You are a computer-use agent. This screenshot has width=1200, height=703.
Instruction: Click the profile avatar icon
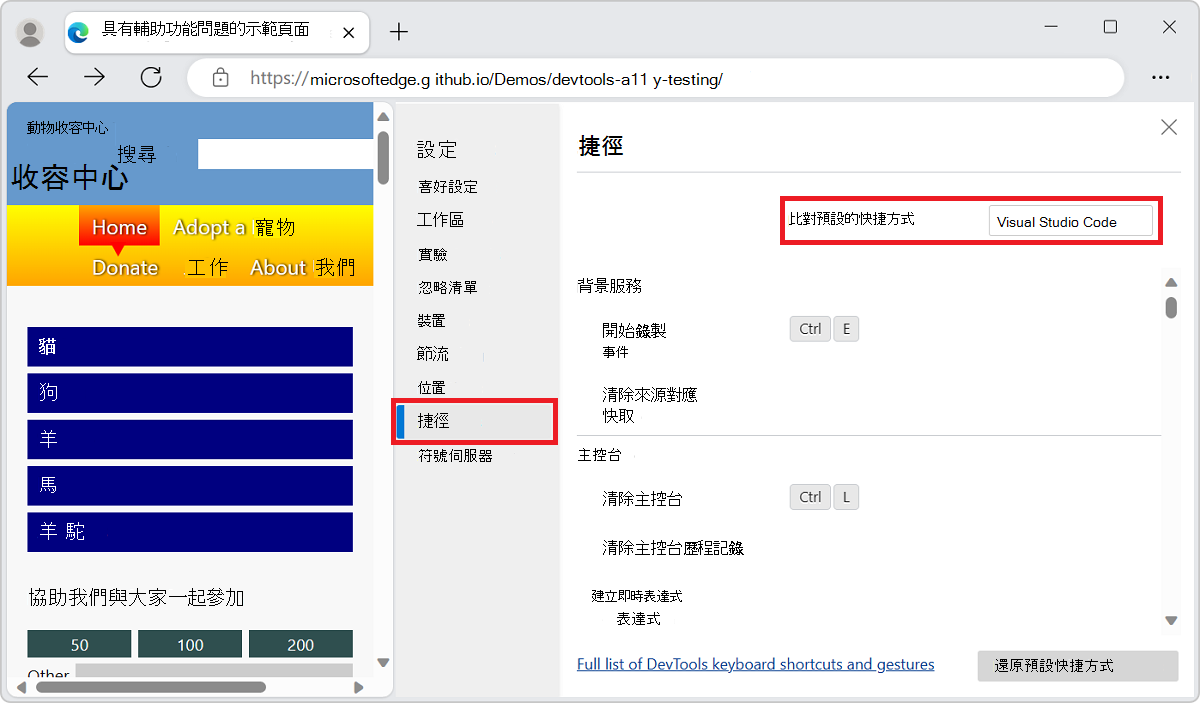pos(29,31)
